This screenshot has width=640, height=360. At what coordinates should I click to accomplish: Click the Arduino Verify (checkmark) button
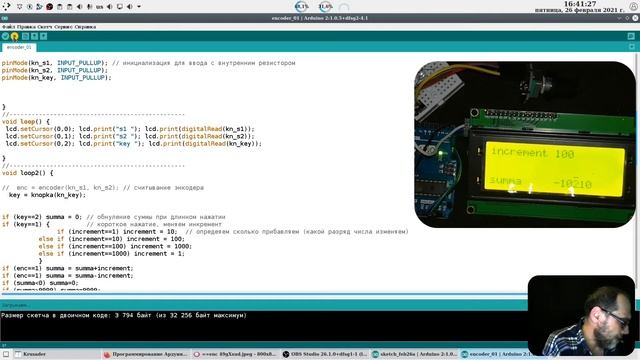pos(5,36)
